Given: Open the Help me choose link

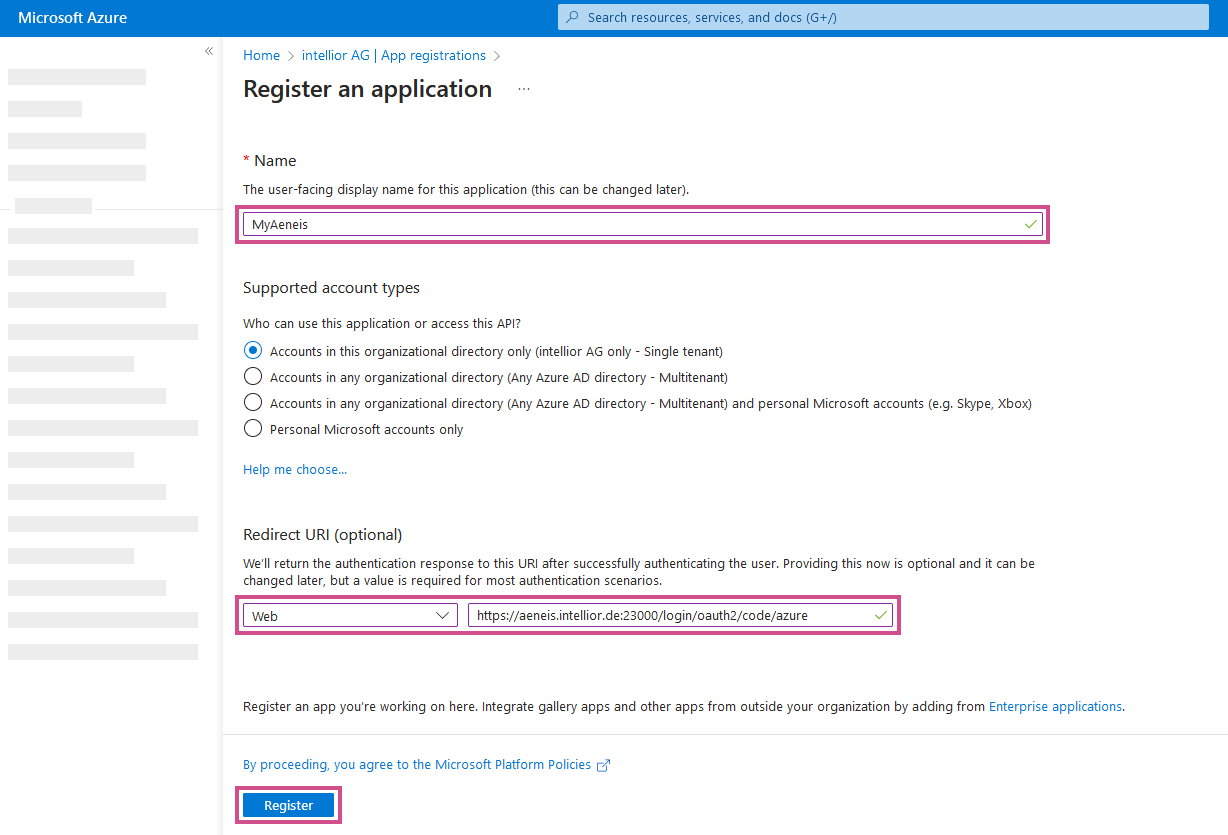Looking at the screenshot, I should tap(295, 469).
